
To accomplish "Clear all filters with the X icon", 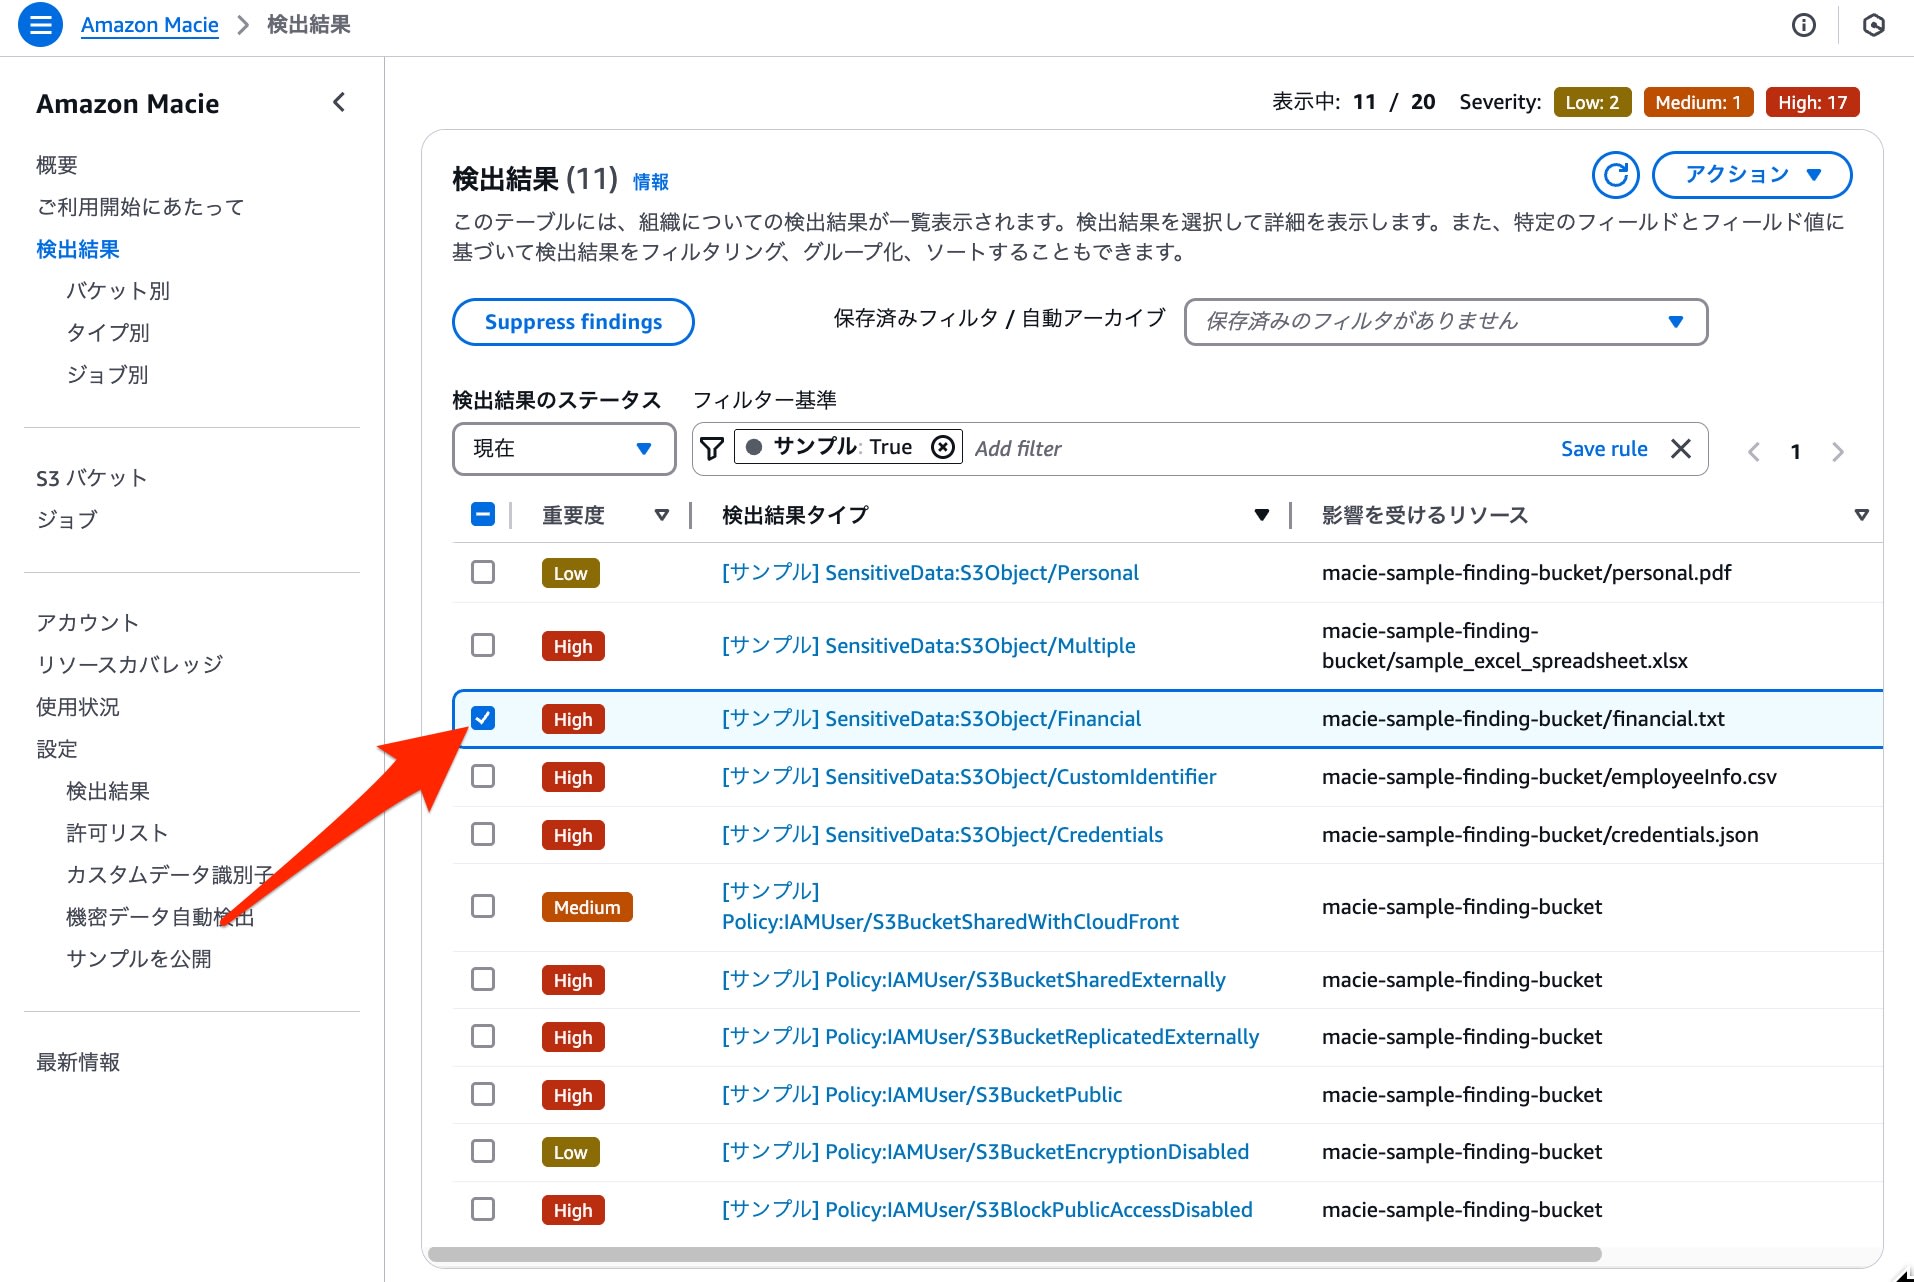I will [x=1681, y=448].
